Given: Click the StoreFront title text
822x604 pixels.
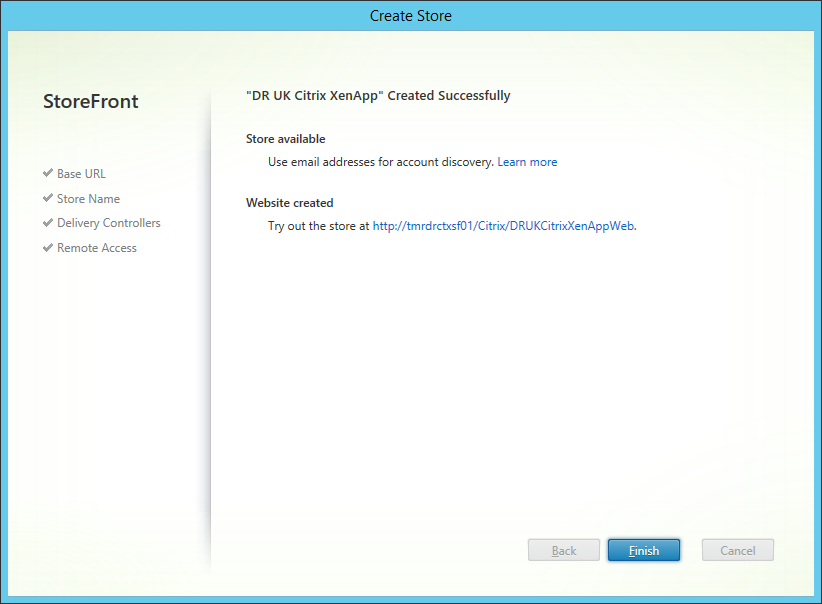Looking at the screenshot, I should (91, 101).
